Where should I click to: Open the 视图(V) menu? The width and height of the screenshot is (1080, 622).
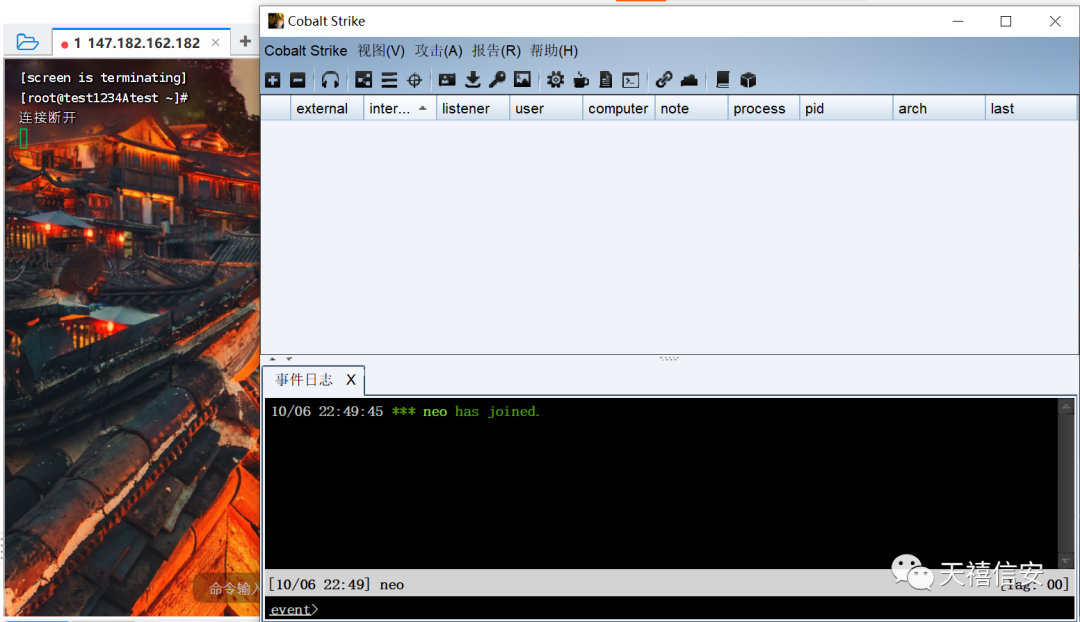(381, 51)
